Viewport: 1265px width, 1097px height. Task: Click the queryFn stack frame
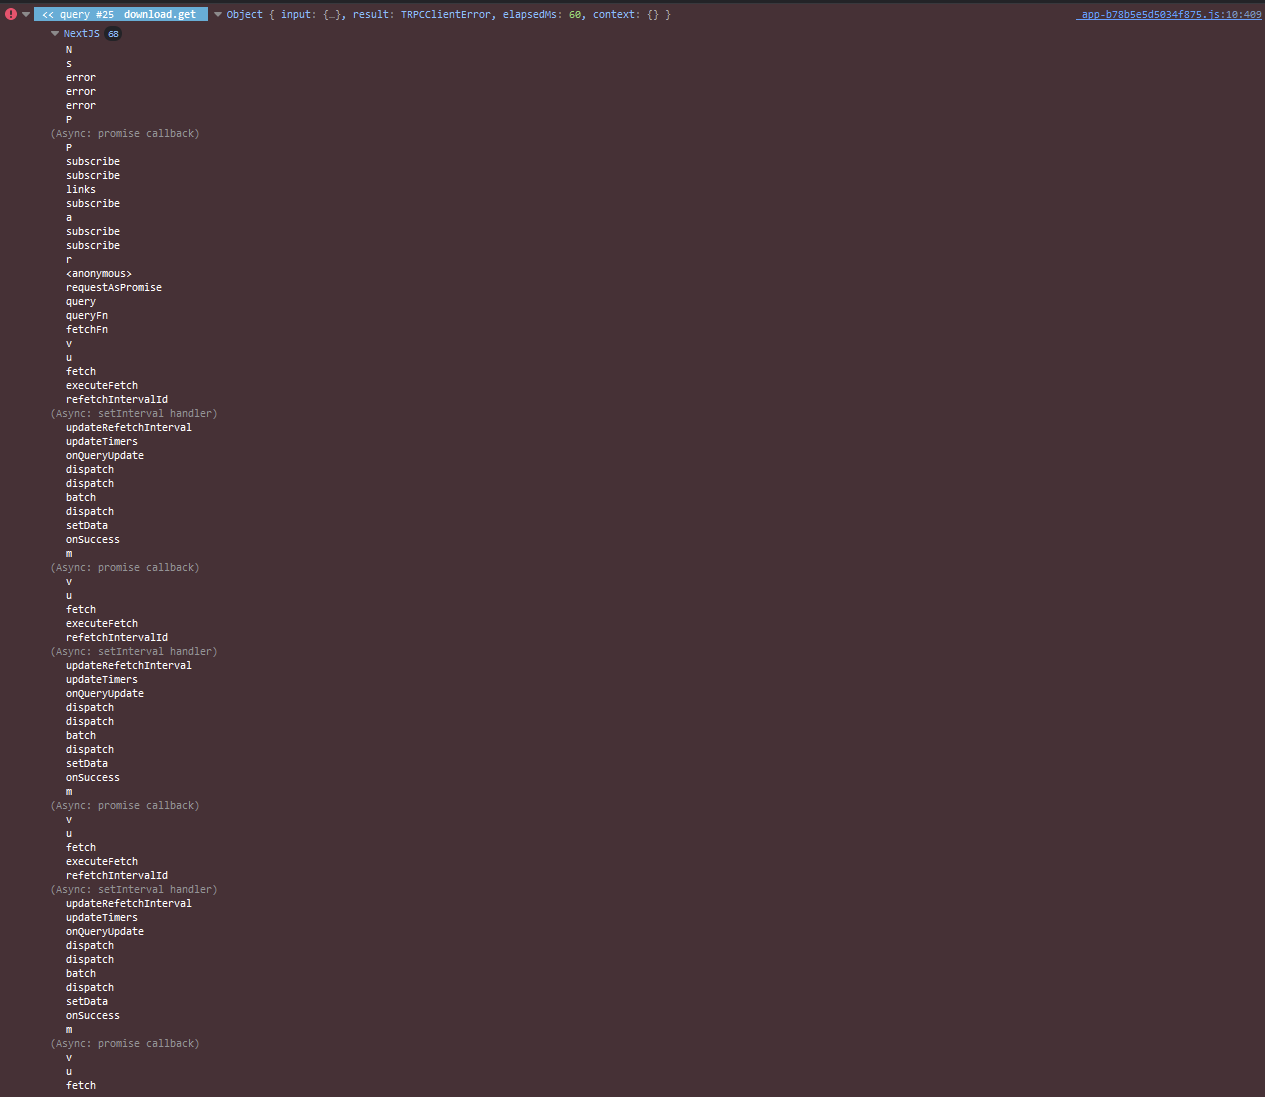pyautogui.click(x=86, y=315)
